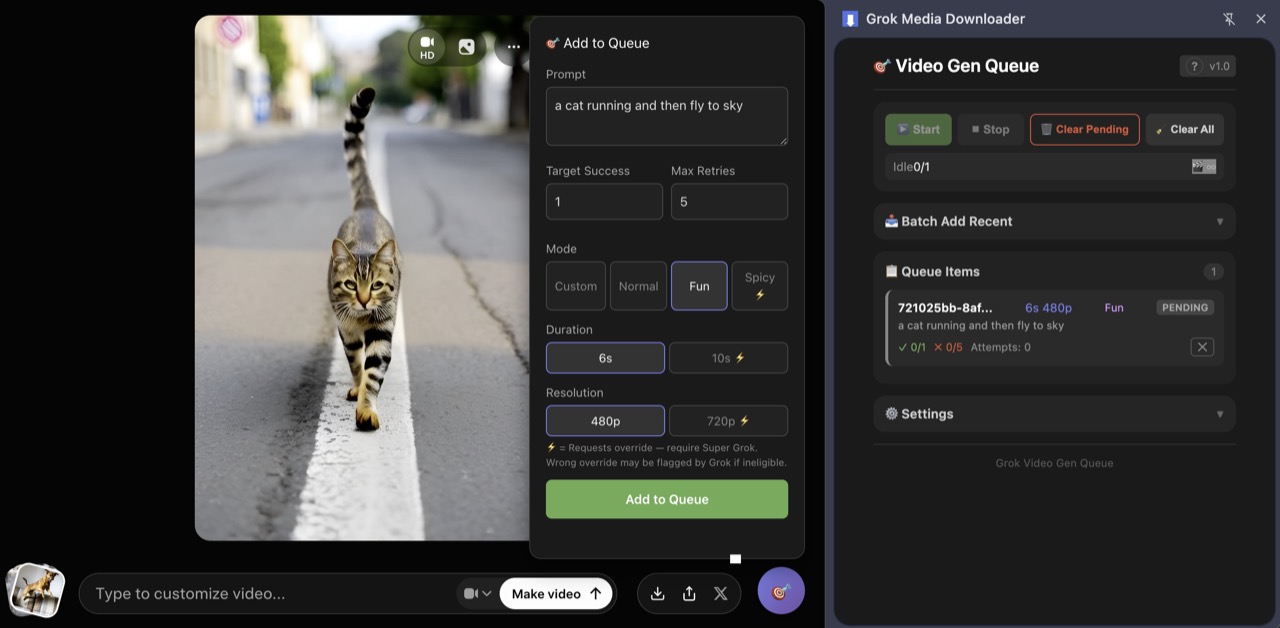Image resolution: width=1280 pixels, height=628 pixels.
Task: Click the HD video quality icon
Action: point(426,46)
